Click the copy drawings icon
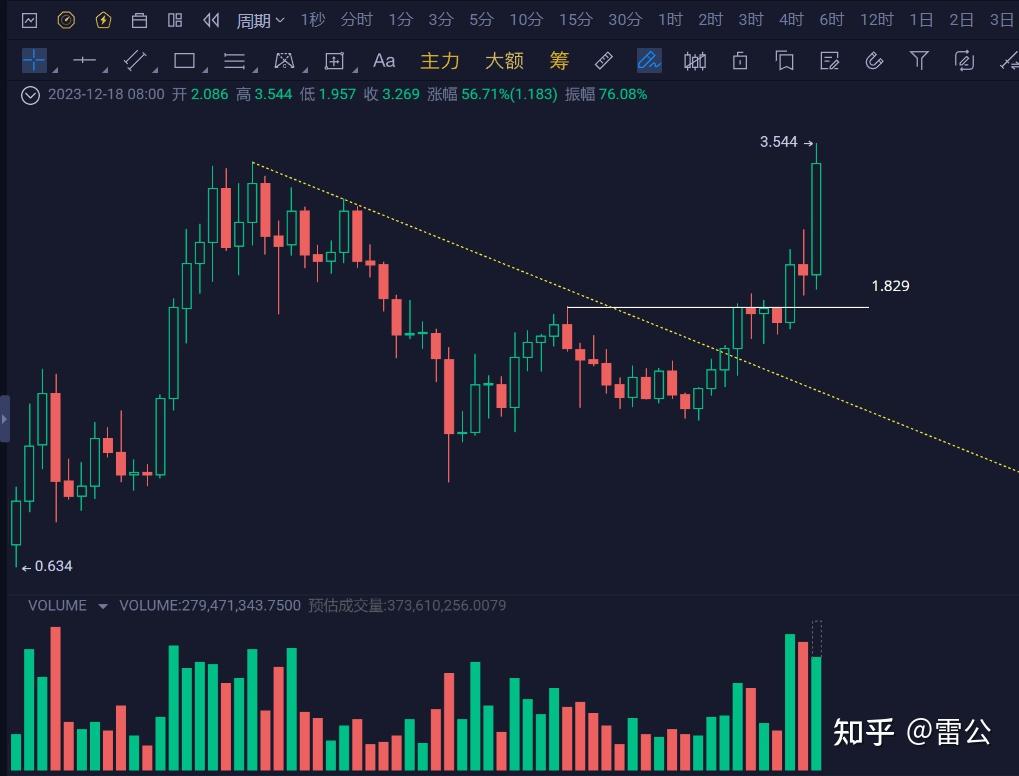 [784, 60]
